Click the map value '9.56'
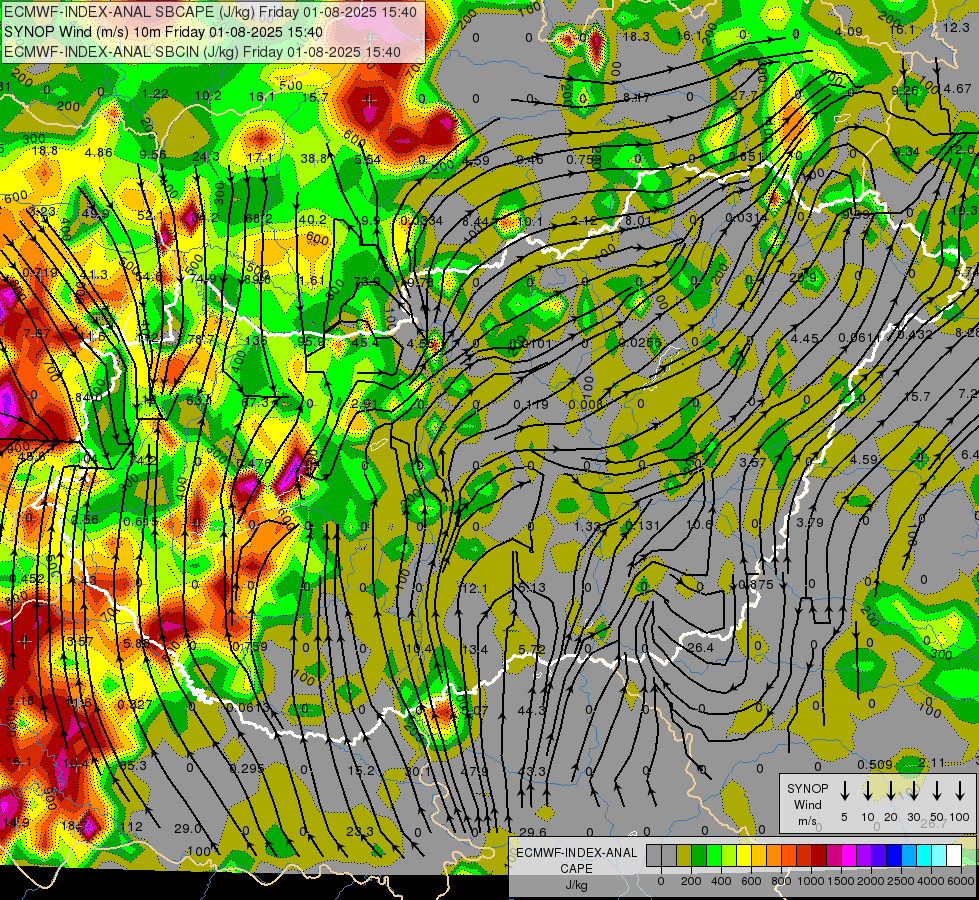The image size is (979, 900). tap(153, 155)
